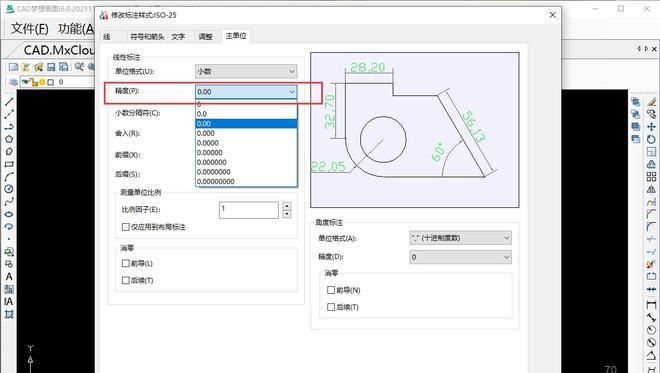Select the Mirror tool

pos(652,189)
